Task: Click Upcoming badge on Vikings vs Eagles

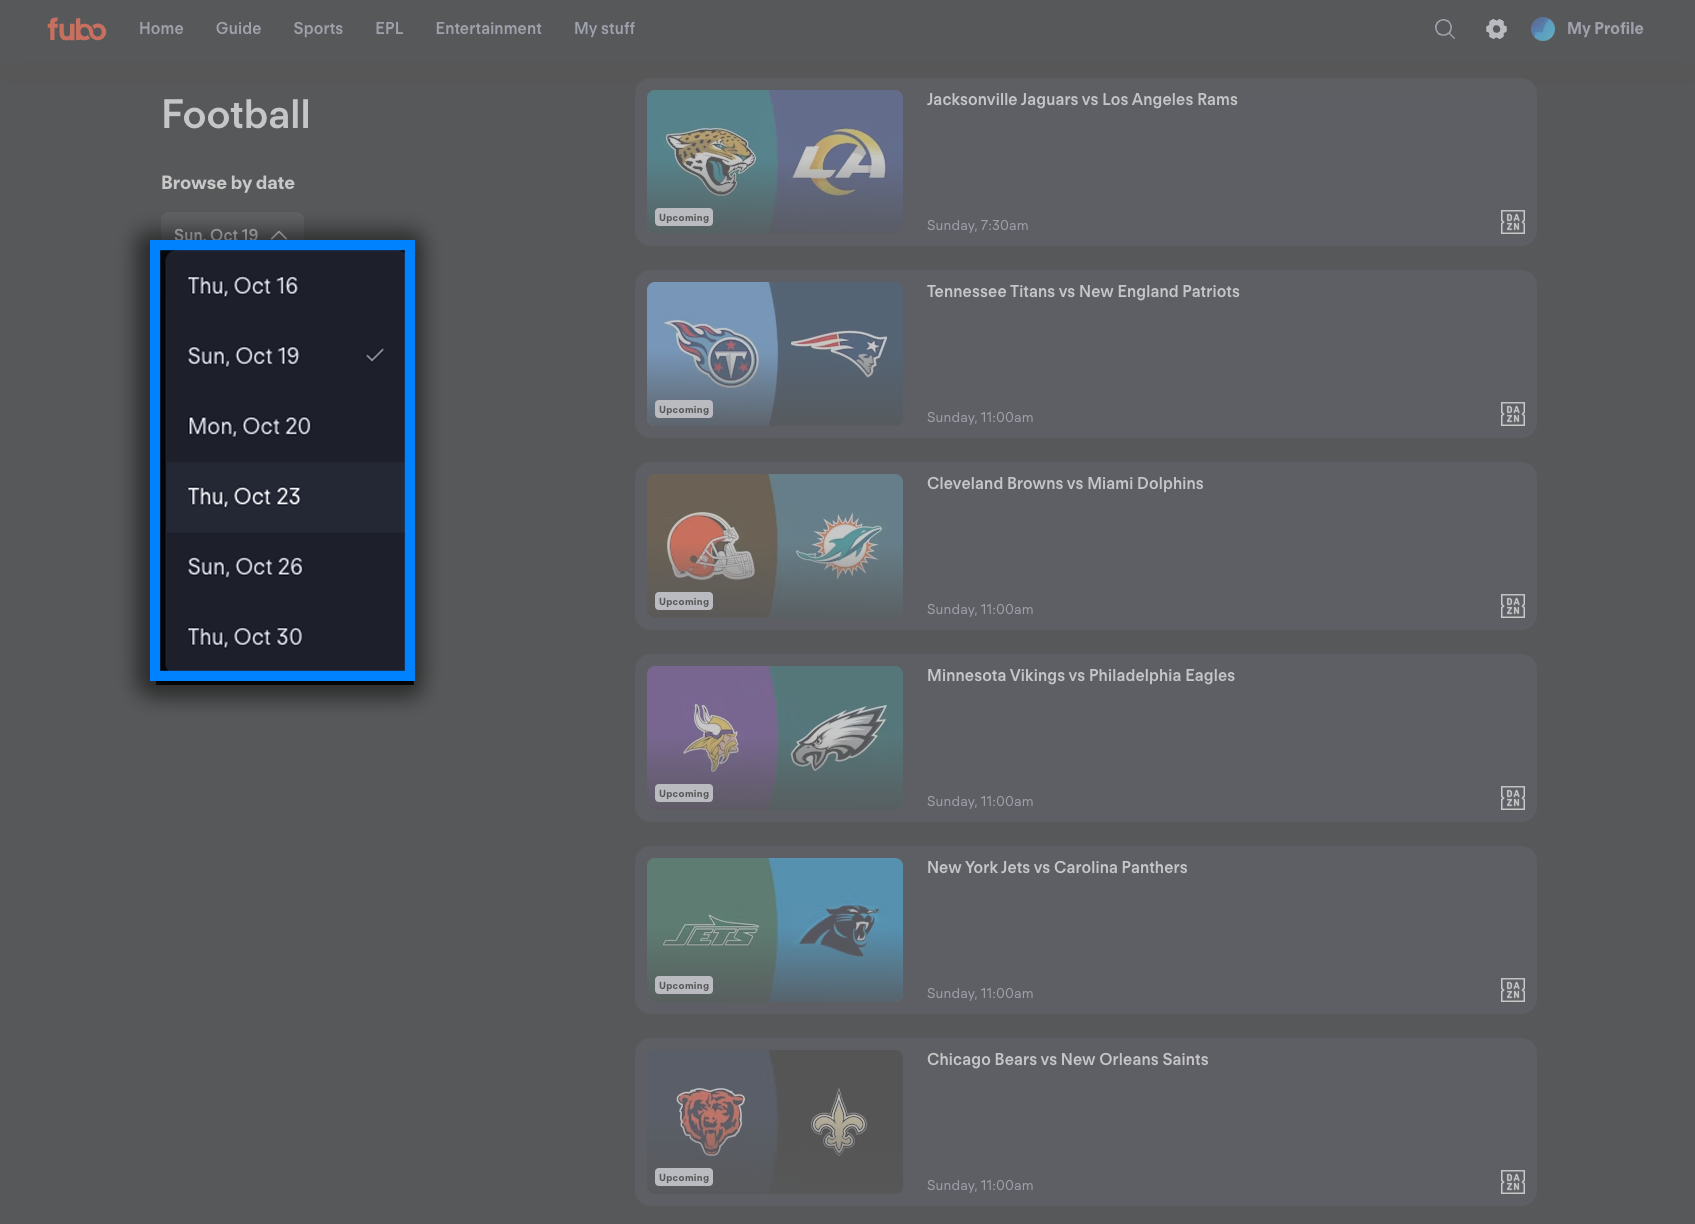Action: (684, 794)
